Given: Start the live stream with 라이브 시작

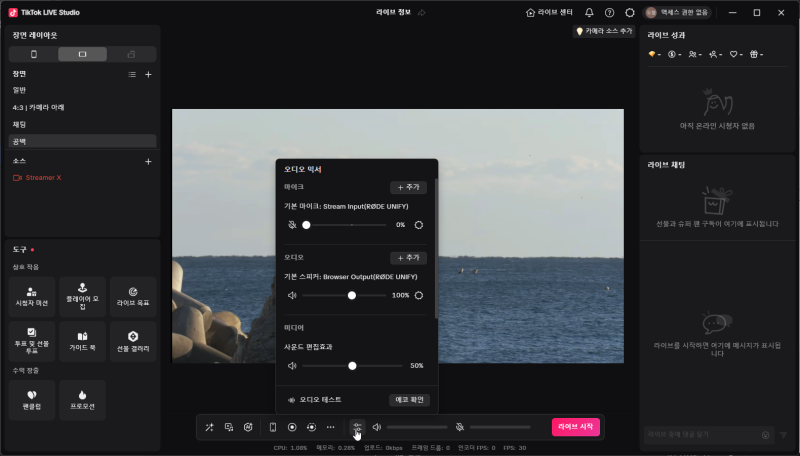Looking at the screenshot, I should click(x=576, y=427).
